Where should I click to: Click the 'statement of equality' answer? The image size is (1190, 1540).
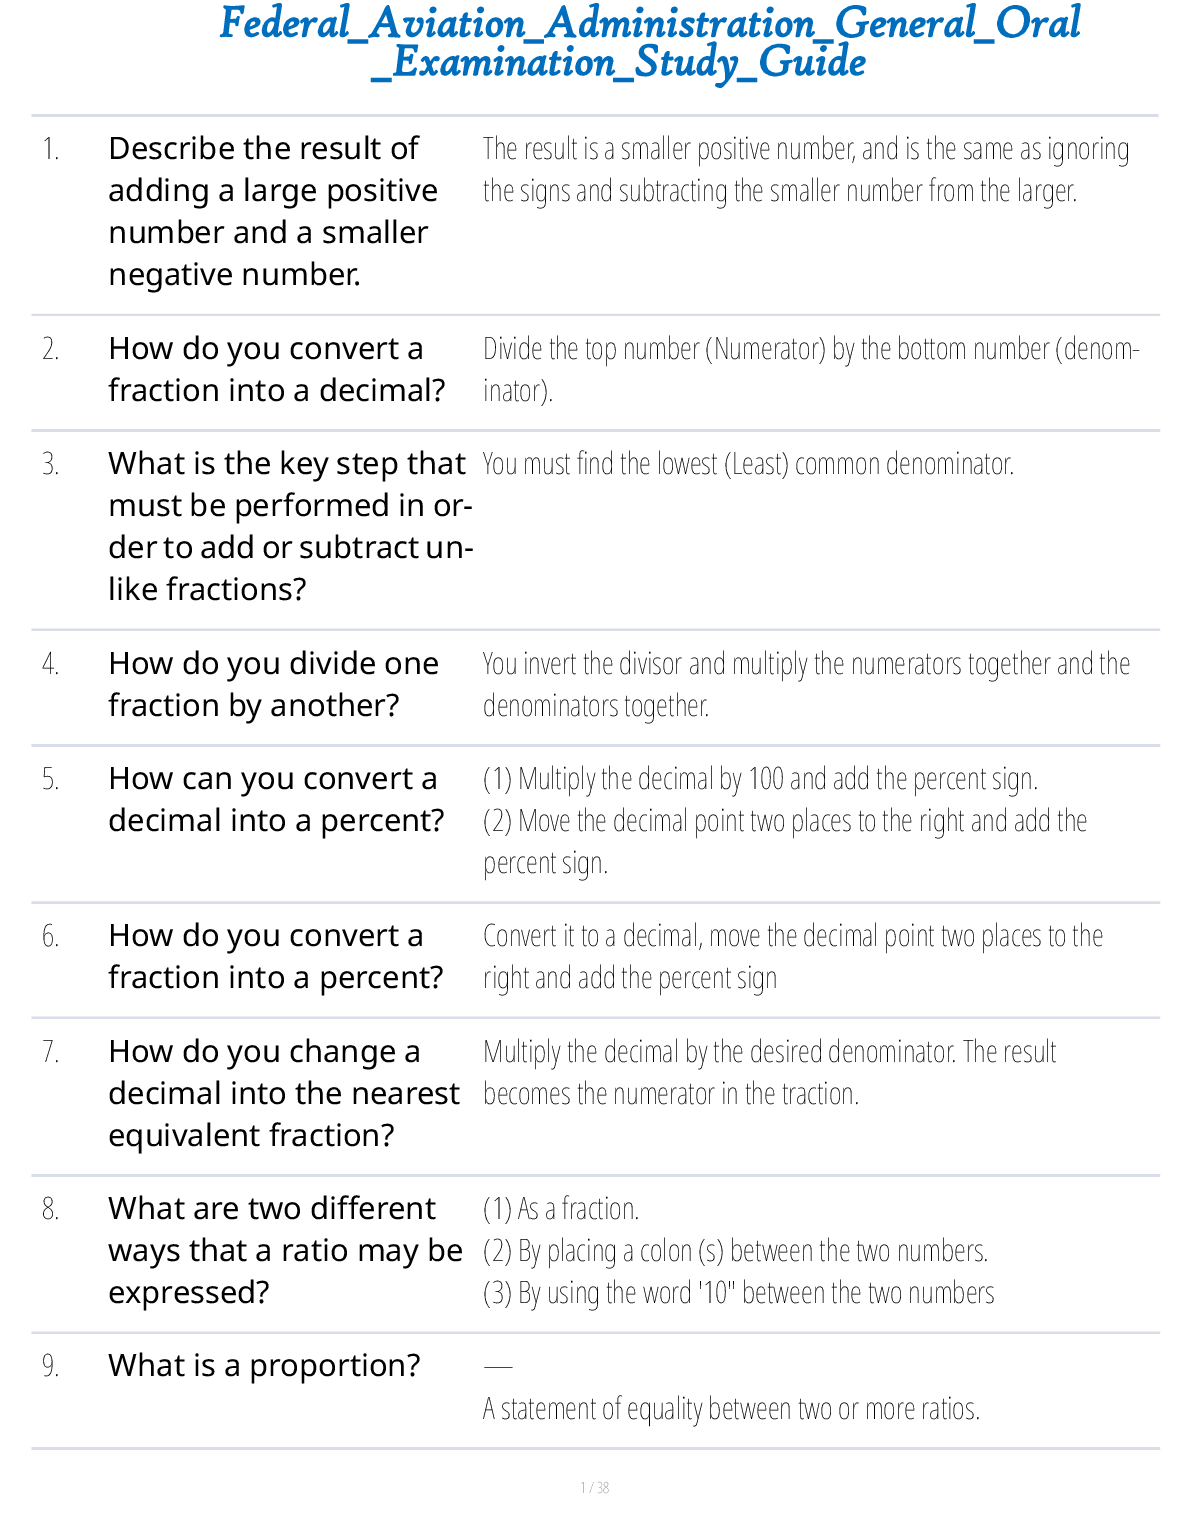[x=731, y=1409]
